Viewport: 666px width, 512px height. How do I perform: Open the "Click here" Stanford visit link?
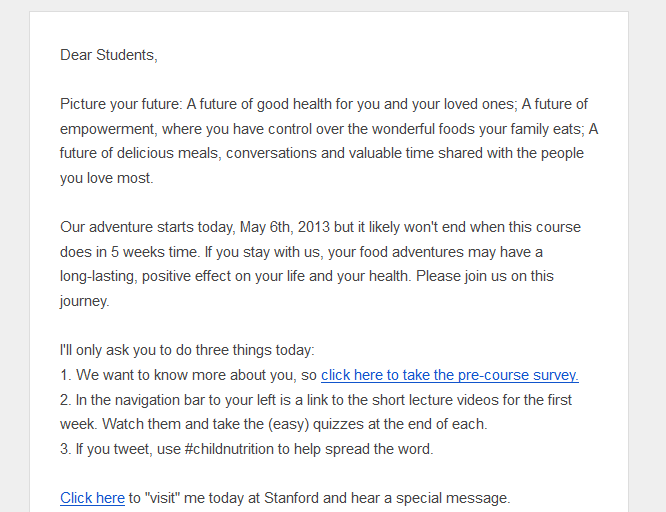click(92, 497)
